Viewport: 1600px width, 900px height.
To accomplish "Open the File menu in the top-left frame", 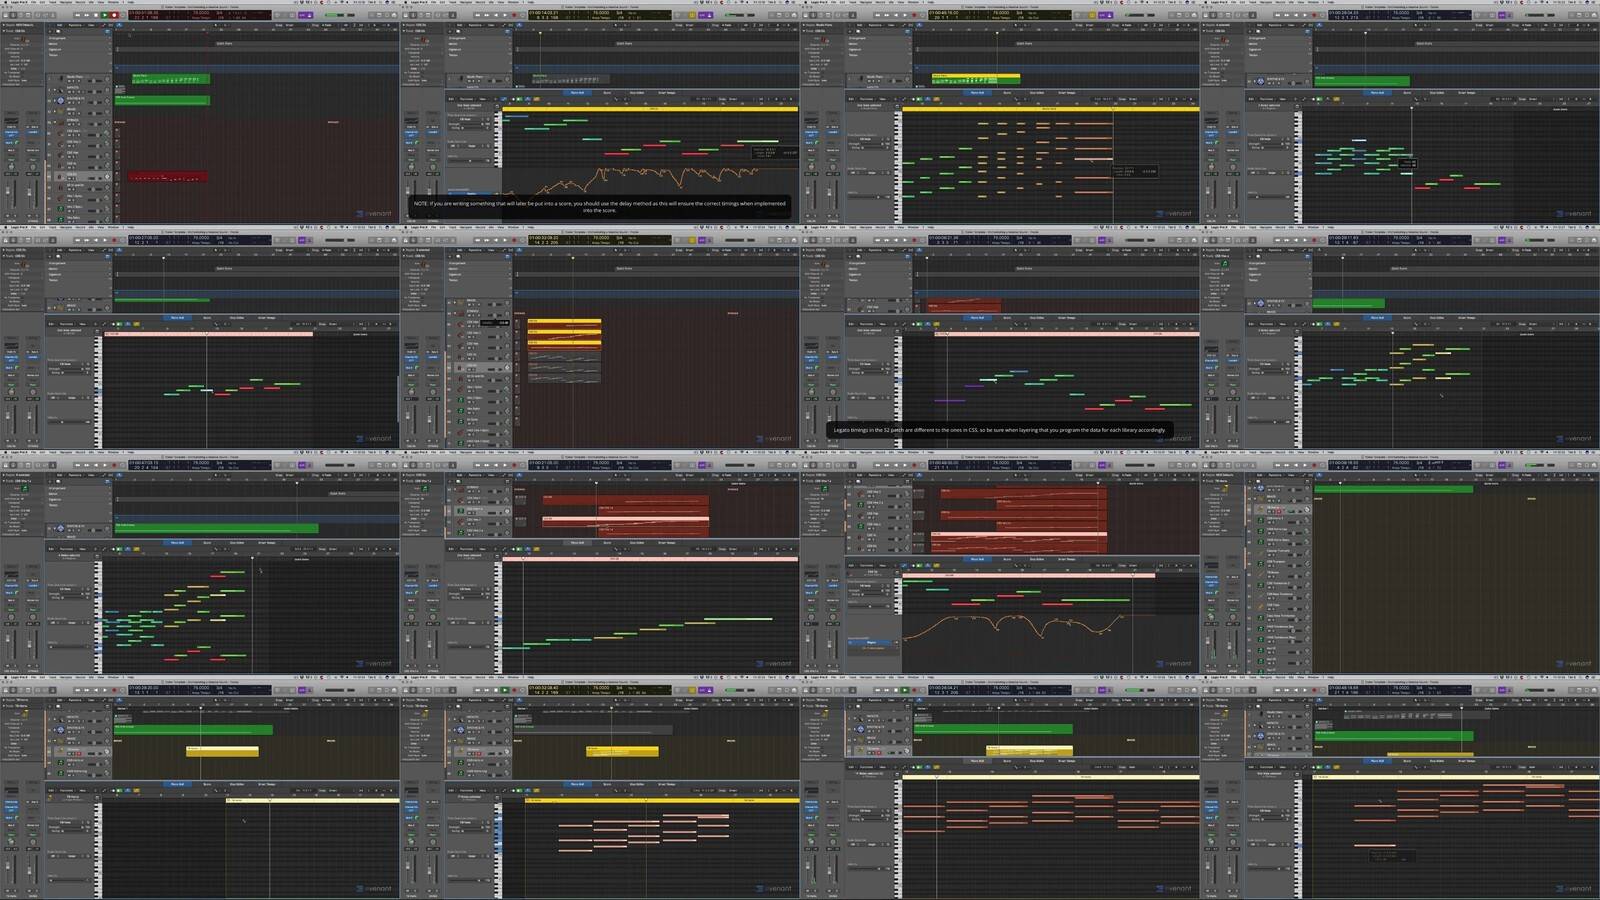I will point(32,3).
